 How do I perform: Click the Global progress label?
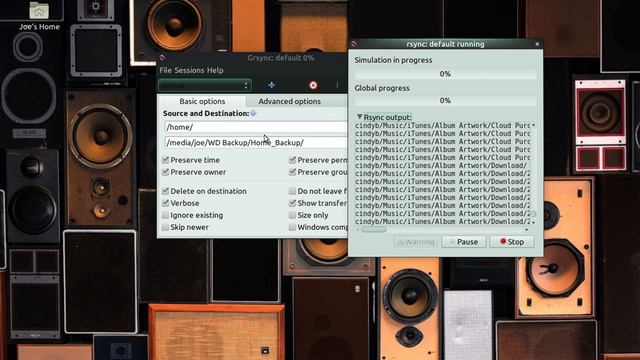click(x=382, y=88)
